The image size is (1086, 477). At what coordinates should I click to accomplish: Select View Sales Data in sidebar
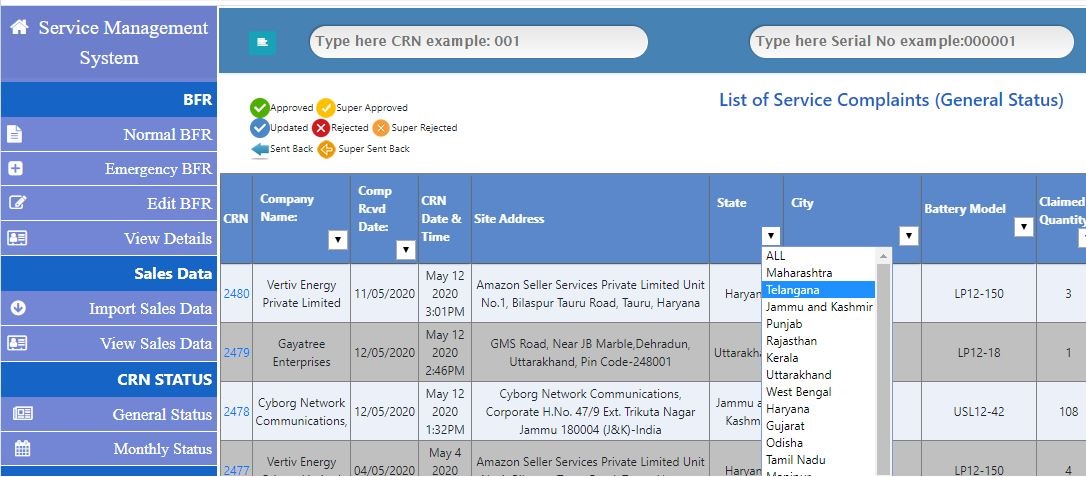155,343
